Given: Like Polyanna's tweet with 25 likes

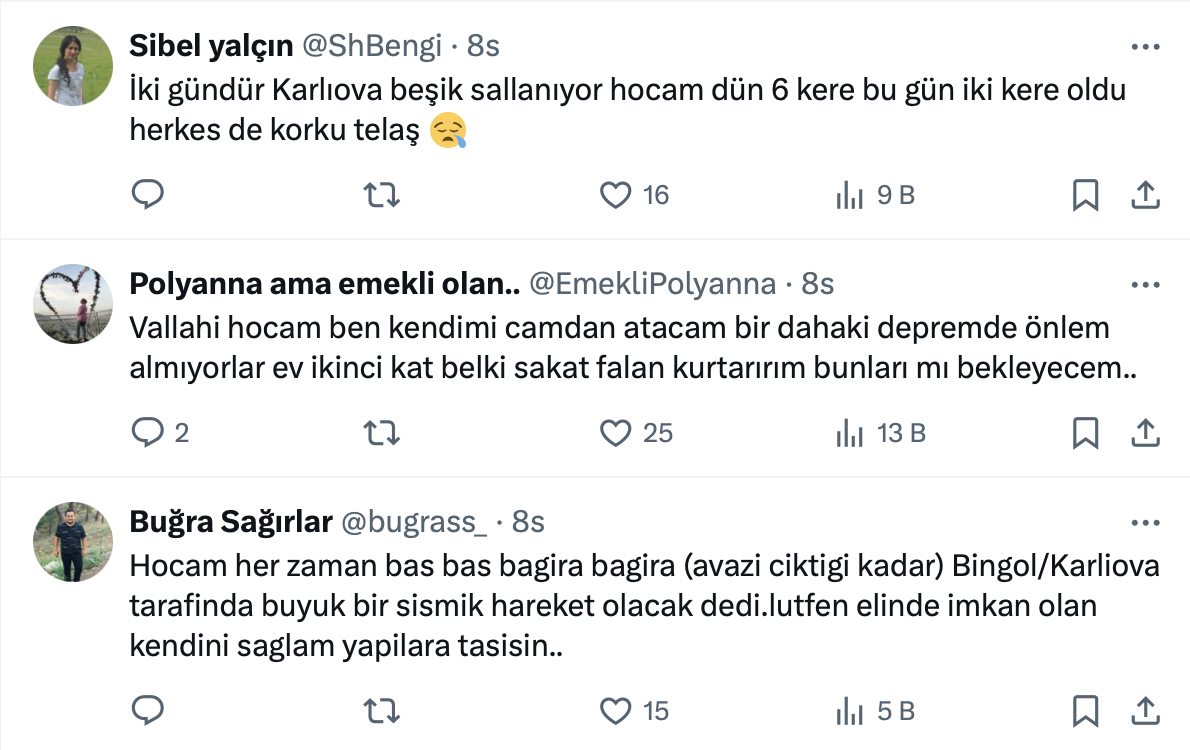Looking at the screenshot, I should (615, 432).
